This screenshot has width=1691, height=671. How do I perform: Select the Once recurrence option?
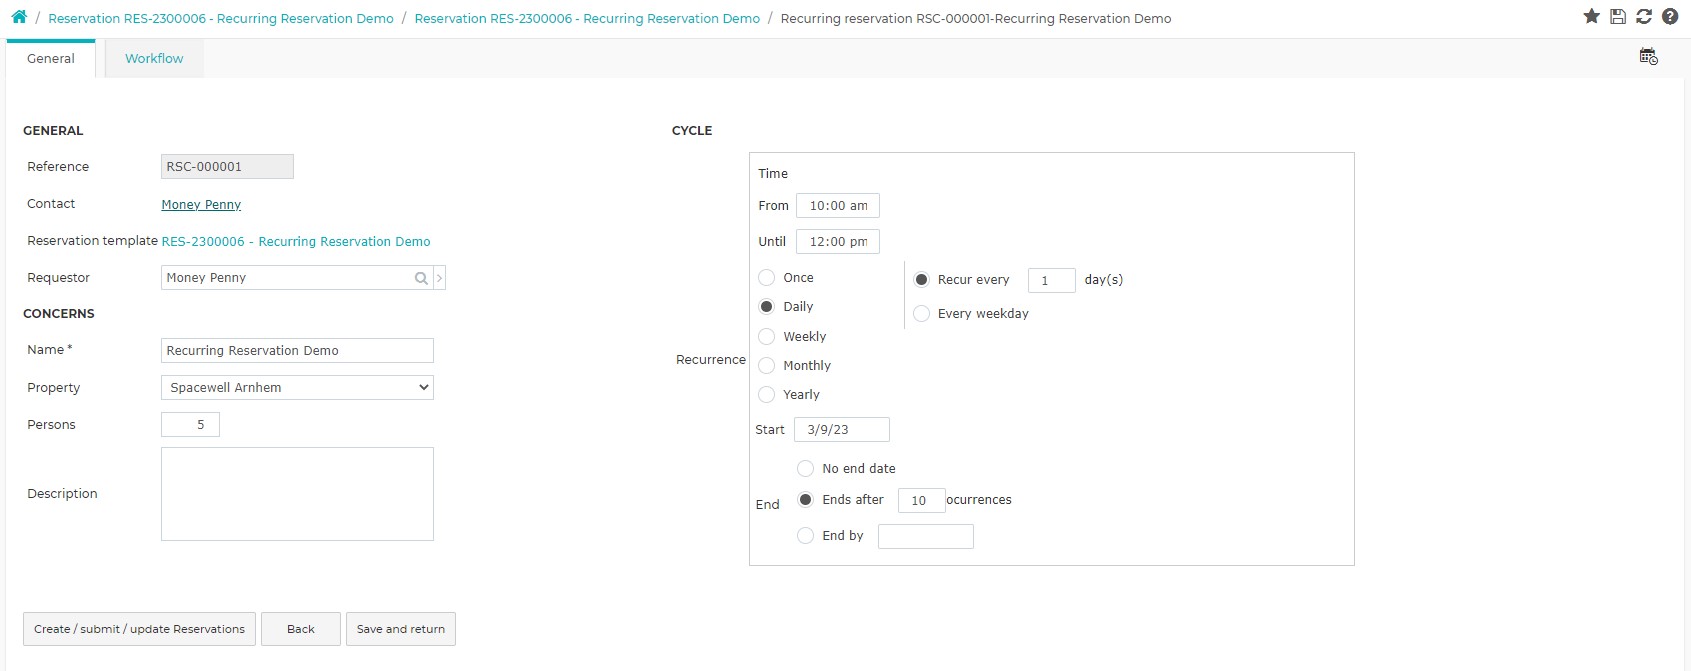pyautogui.click(x=767, y=278)
